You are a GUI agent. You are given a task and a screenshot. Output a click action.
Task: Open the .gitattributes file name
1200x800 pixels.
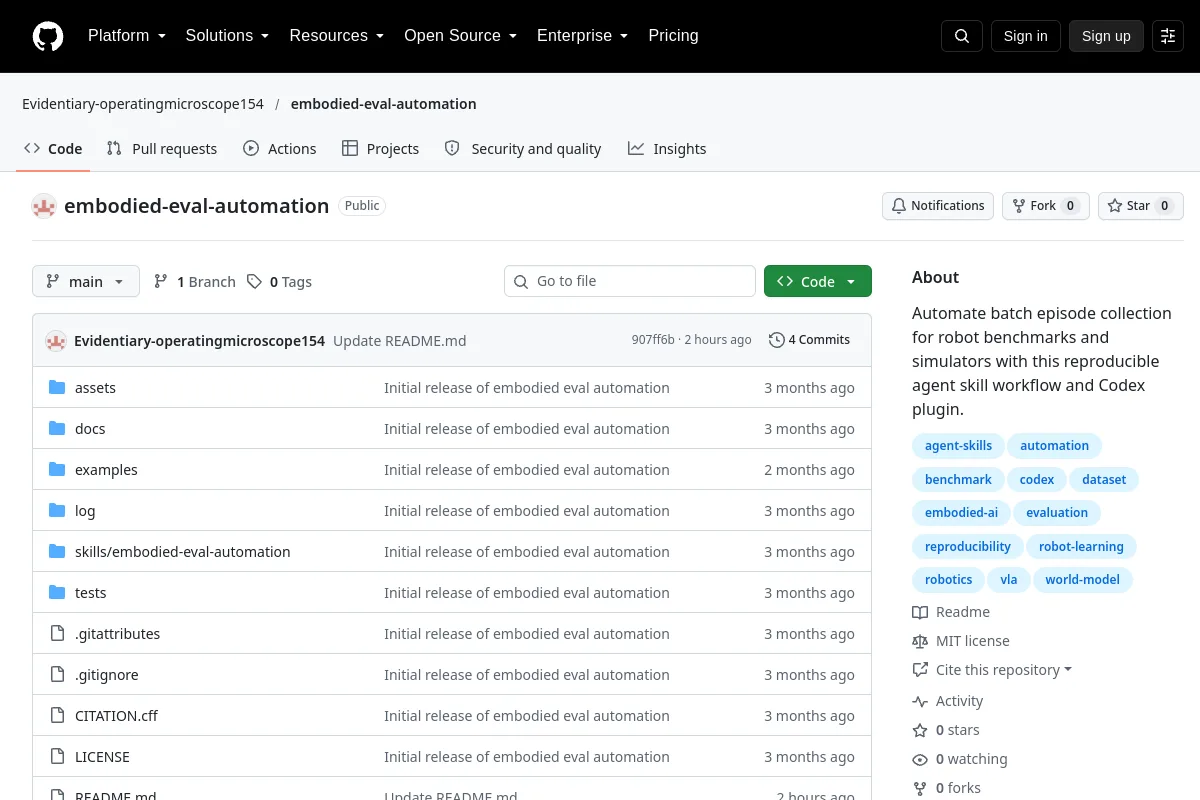click(117, 634)
